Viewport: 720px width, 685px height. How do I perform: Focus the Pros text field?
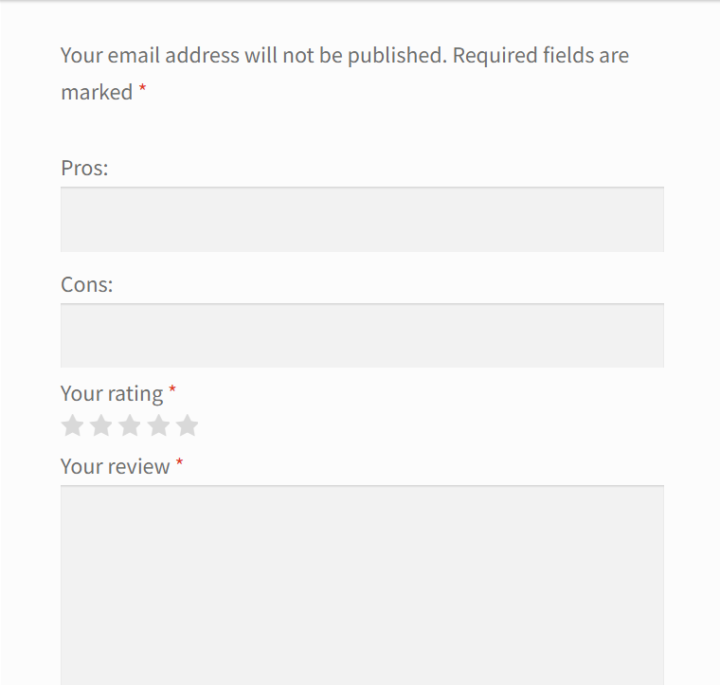point(362,219)
